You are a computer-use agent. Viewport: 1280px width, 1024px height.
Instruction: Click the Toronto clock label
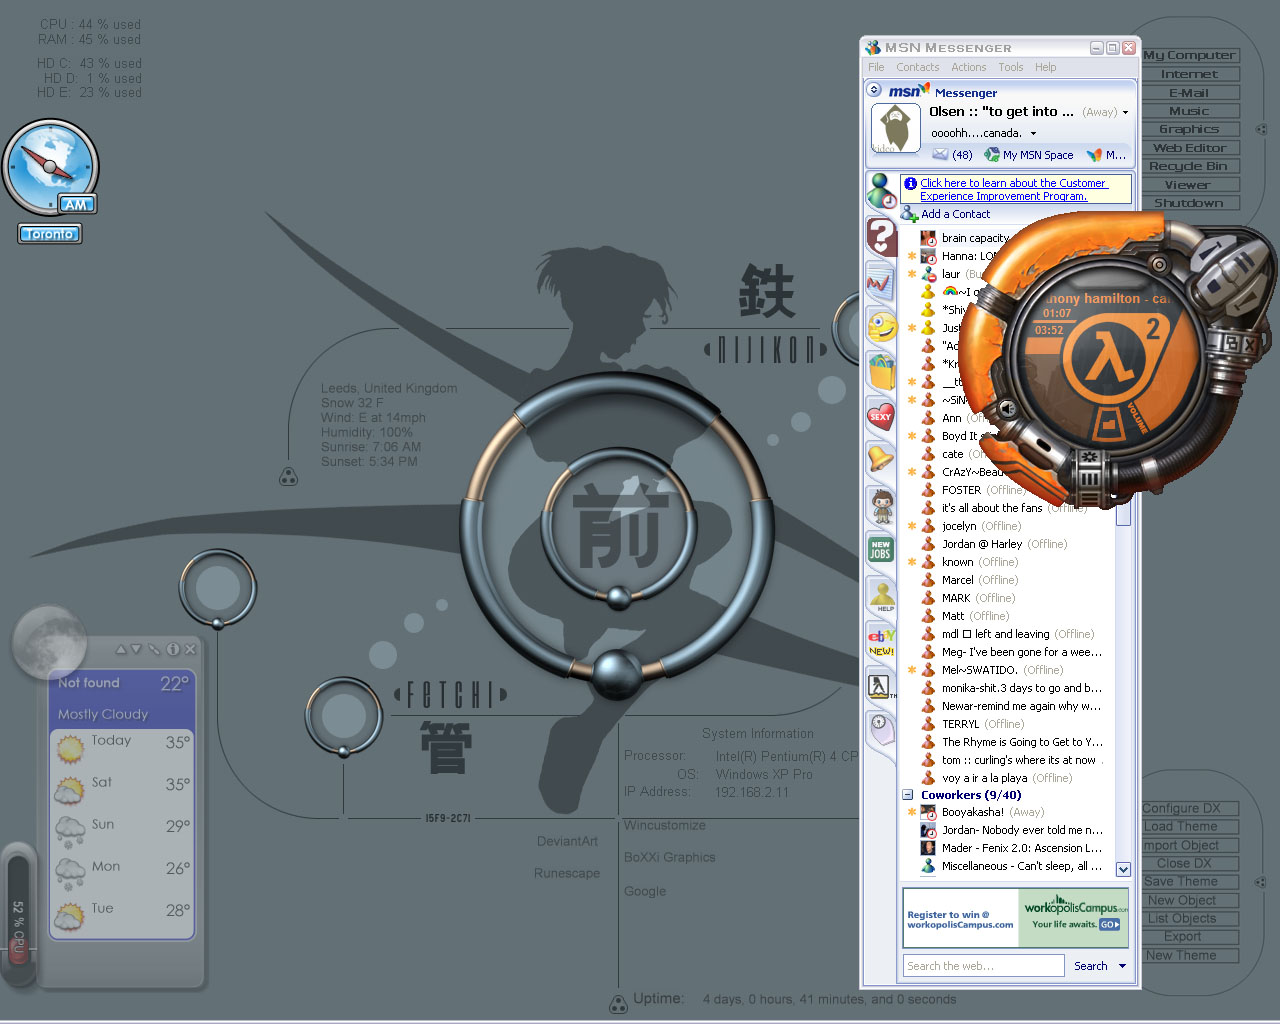pyautogui.click(x=50, y=234)
